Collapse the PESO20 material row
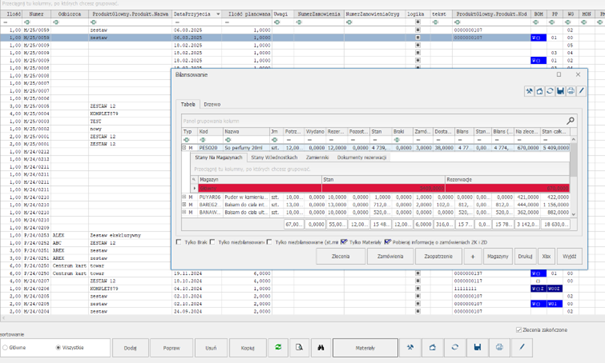Image resolution: width=605 pixels, height=363 pixels. point(184,148)
